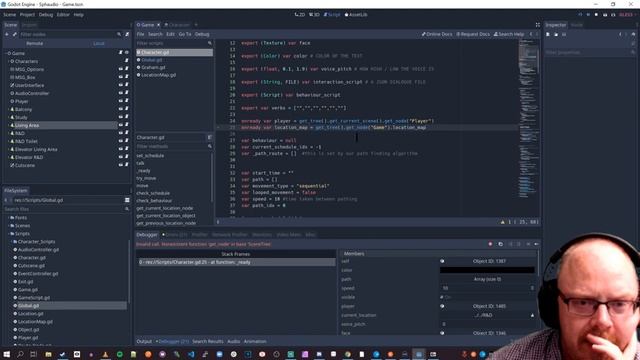Open the AssetLib workspace
Viewport: 640px width, 360px height.
tap(356, 15)
